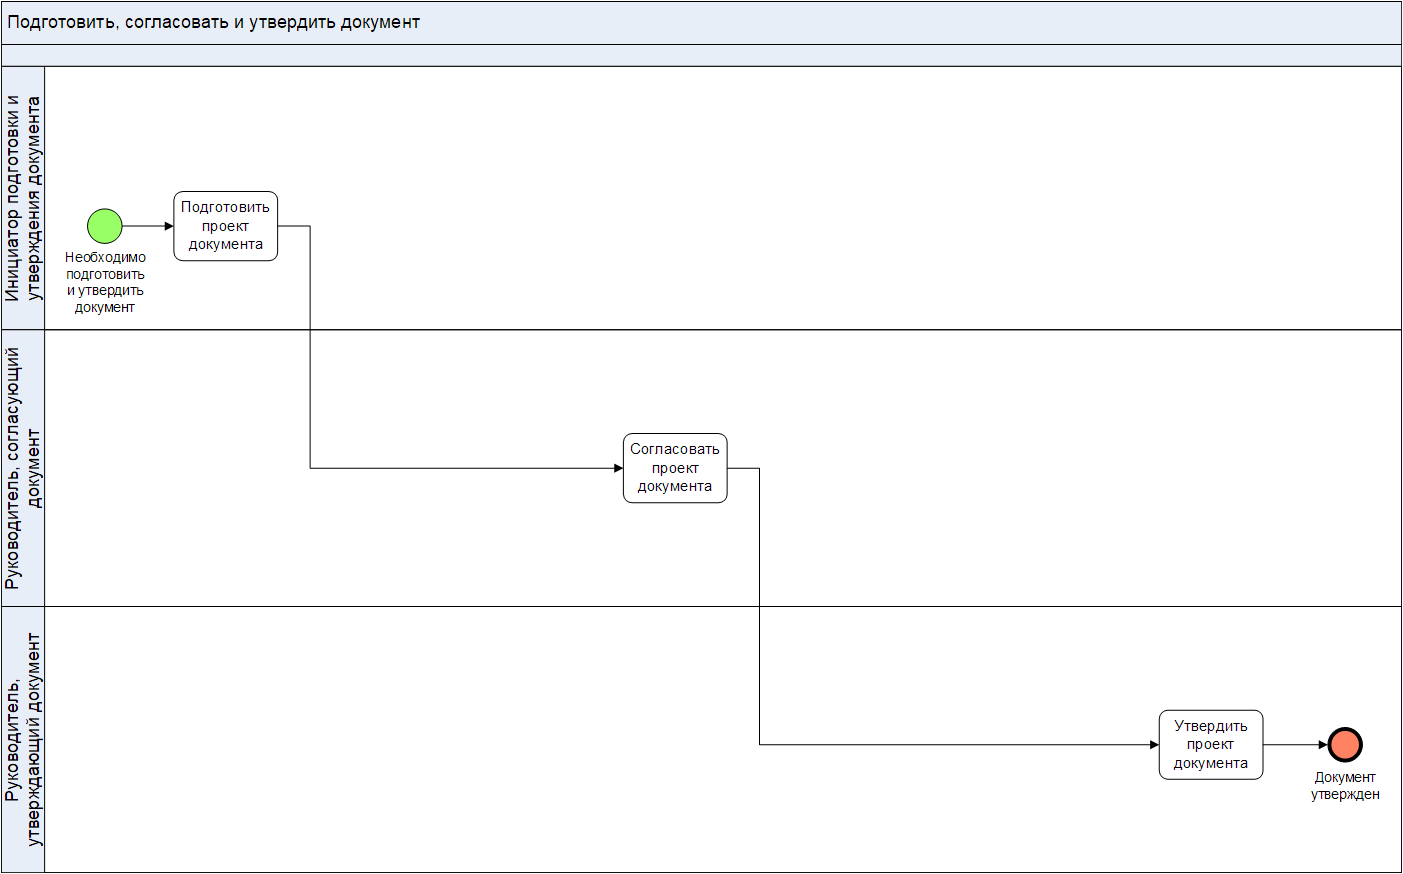Viewport: 1403px width, 874px height.
Task: Select the arrow between 'Утвердить' task and end event
Action: coord(1295,745)
